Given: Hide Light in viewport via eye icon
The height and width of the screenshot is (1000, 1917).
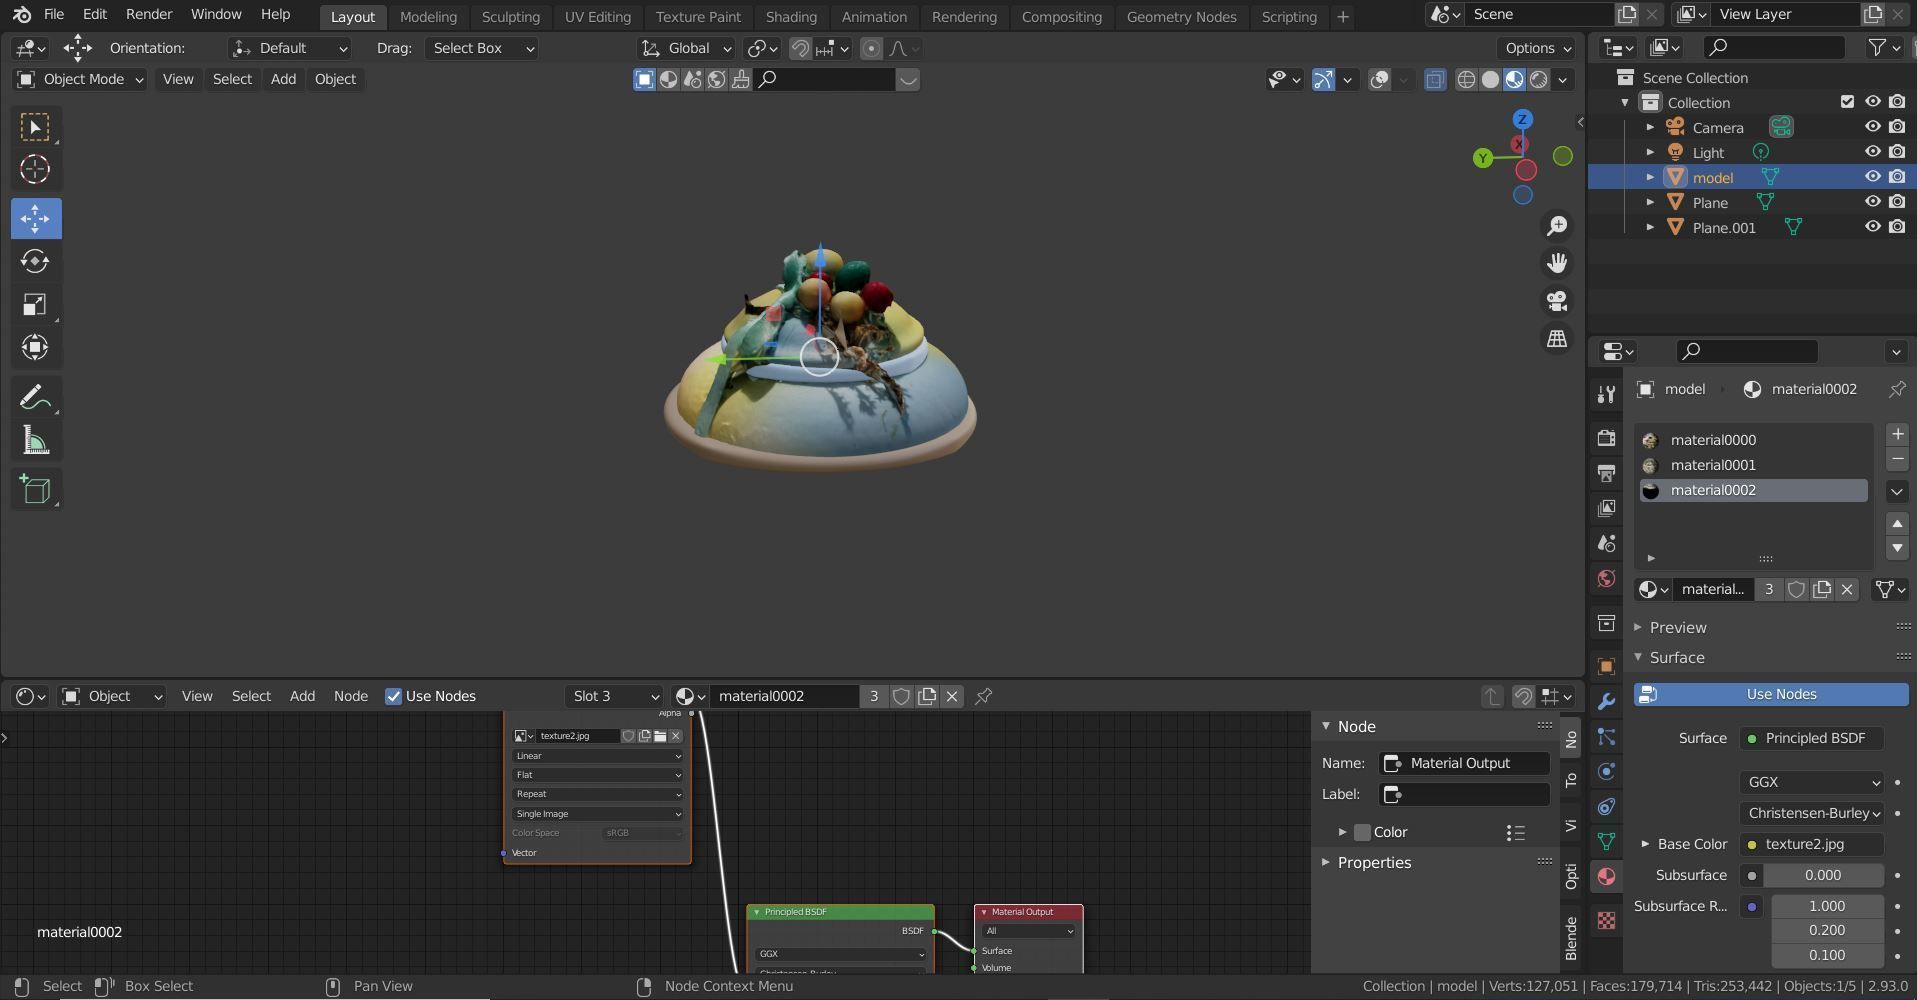Looking at the screenshot, I should pyautogui.click(x=1872, y=152).
